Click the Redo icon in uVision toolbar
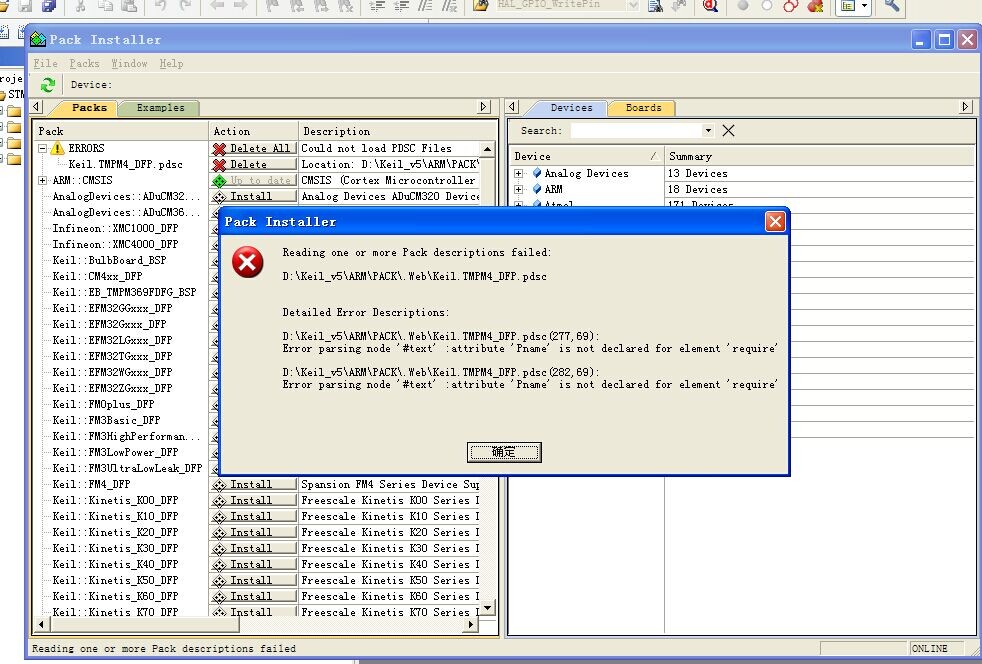This screenshot has width=982, height=664. click(185, 6)
